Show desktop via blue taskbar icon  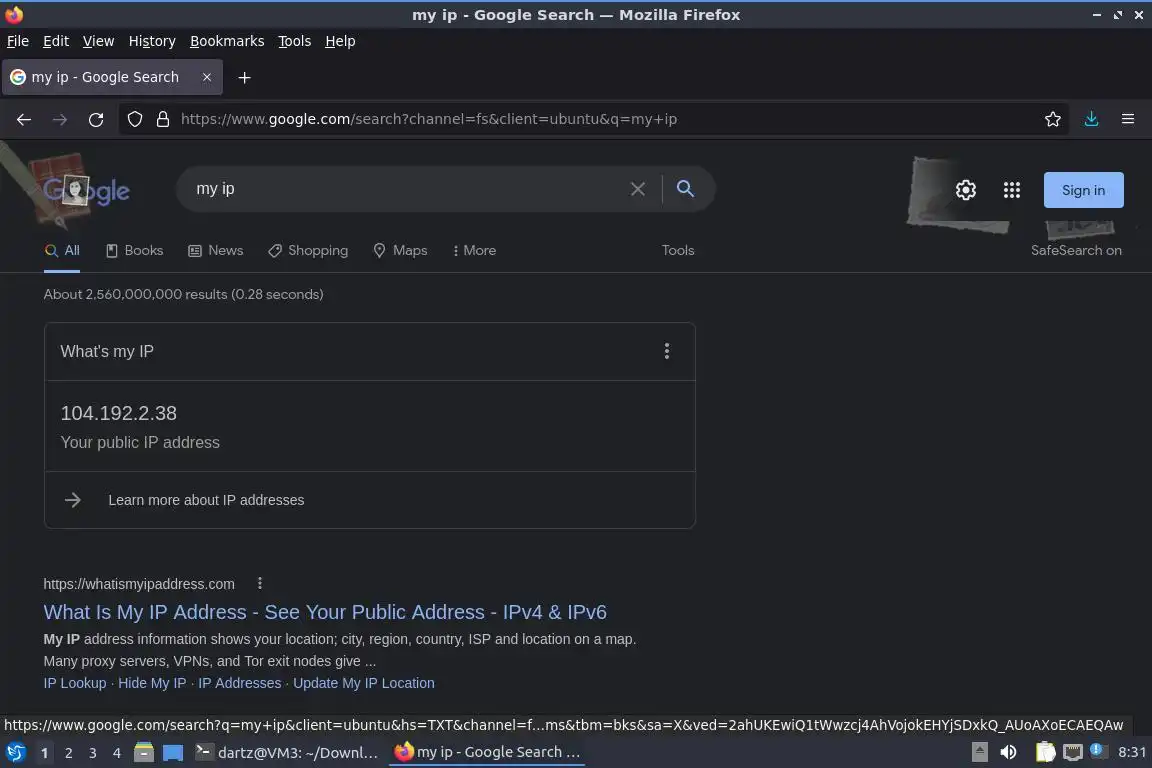coord(173,753)
